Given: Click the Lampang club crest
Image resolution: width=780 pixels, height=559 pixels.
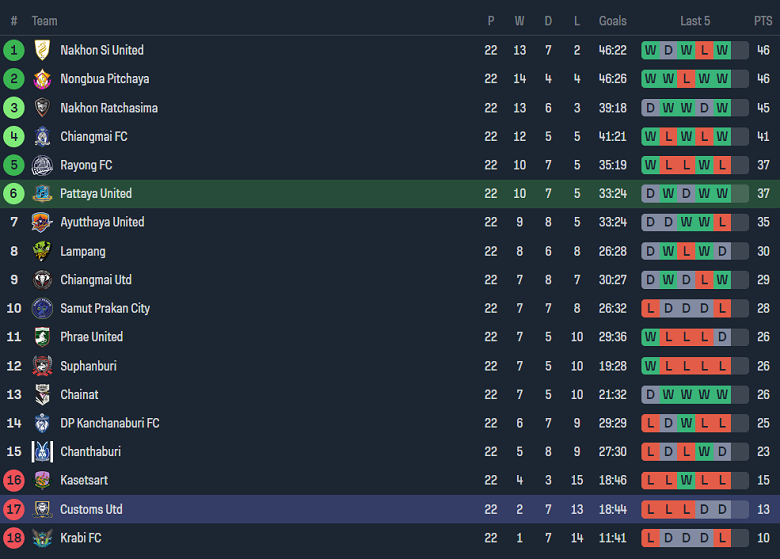Looking at the screenshot, I should [x=42, y=251].
